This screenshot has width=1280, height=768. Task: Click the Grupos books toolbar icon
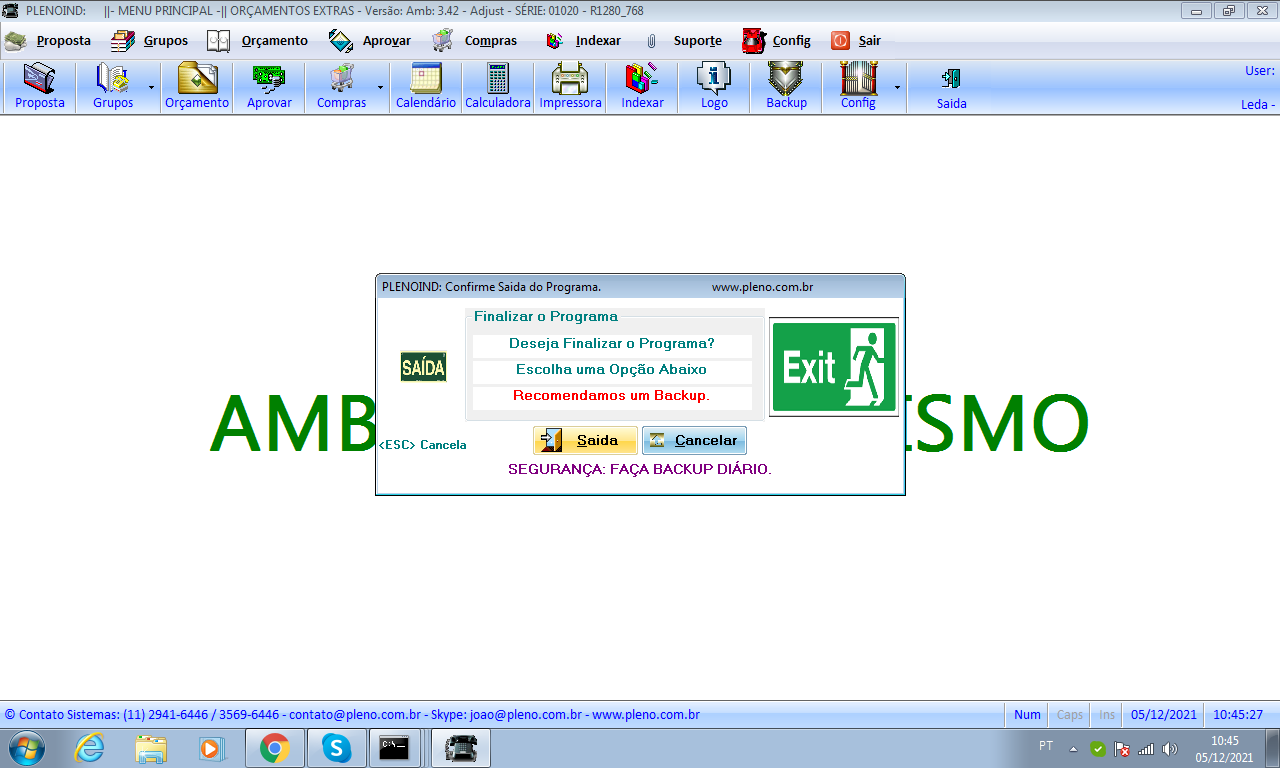click(x=113, y=87)
